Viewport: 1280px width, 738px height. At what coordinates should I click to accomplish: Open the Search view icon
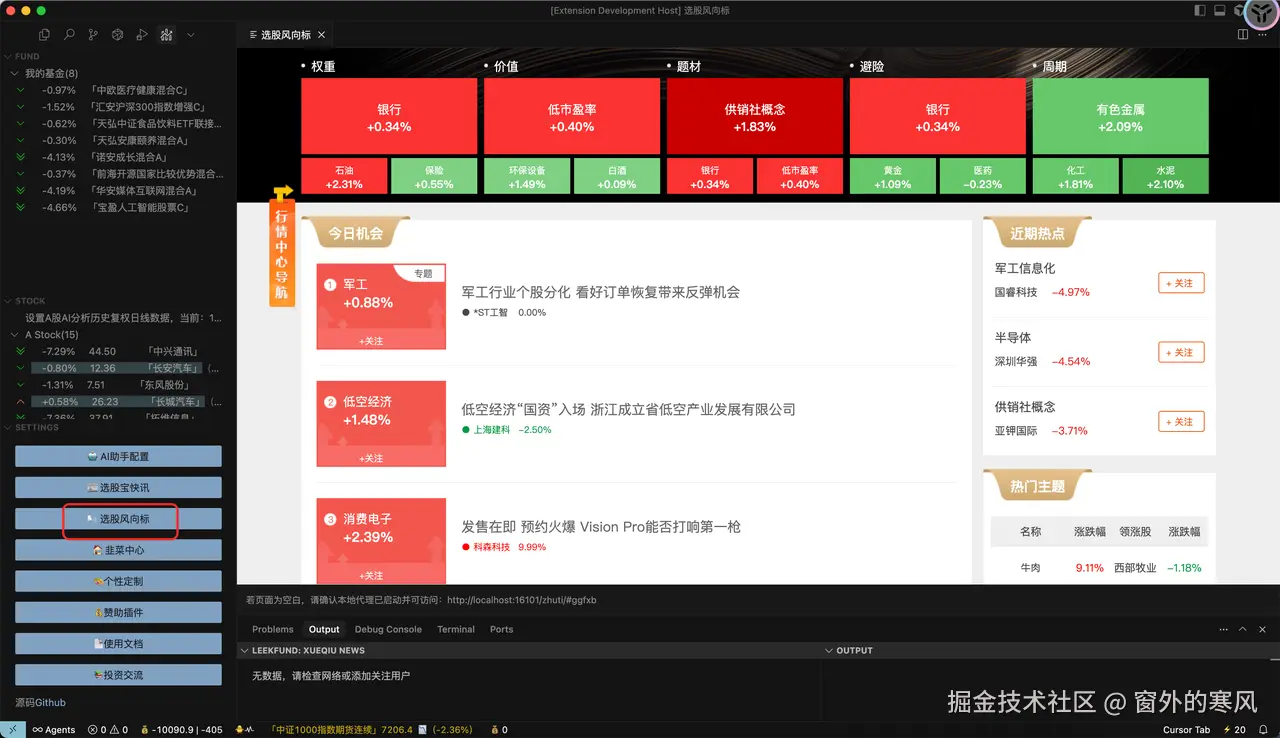(69, 33)
